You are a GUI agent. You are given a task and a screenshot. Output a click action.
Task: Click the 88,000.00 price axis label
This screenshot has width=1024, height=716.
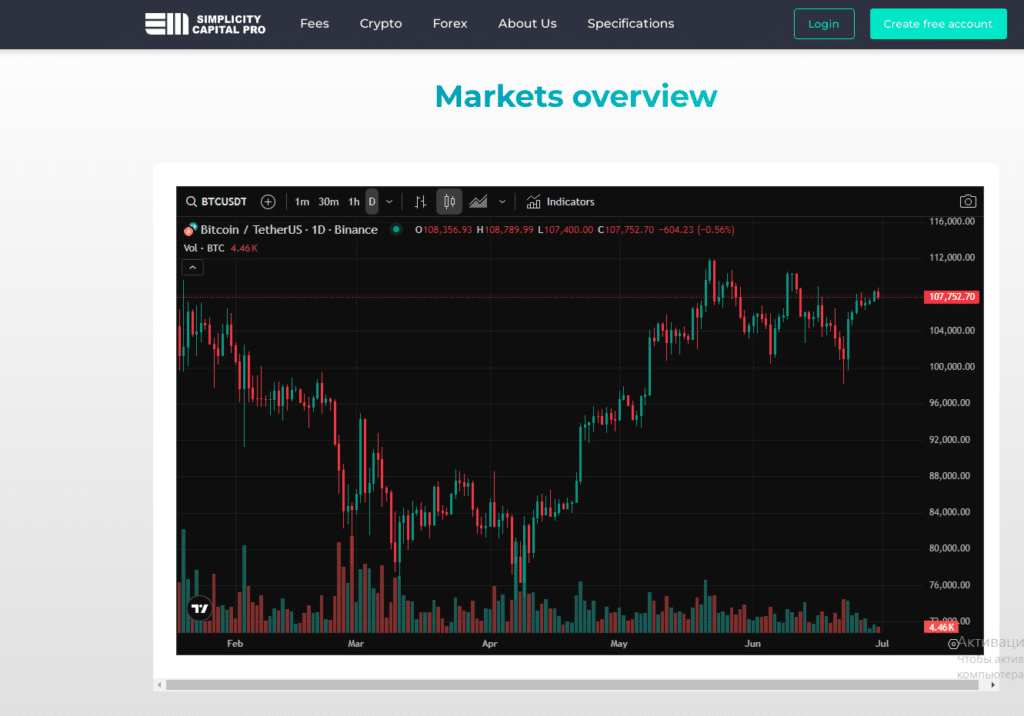[950, 476]
